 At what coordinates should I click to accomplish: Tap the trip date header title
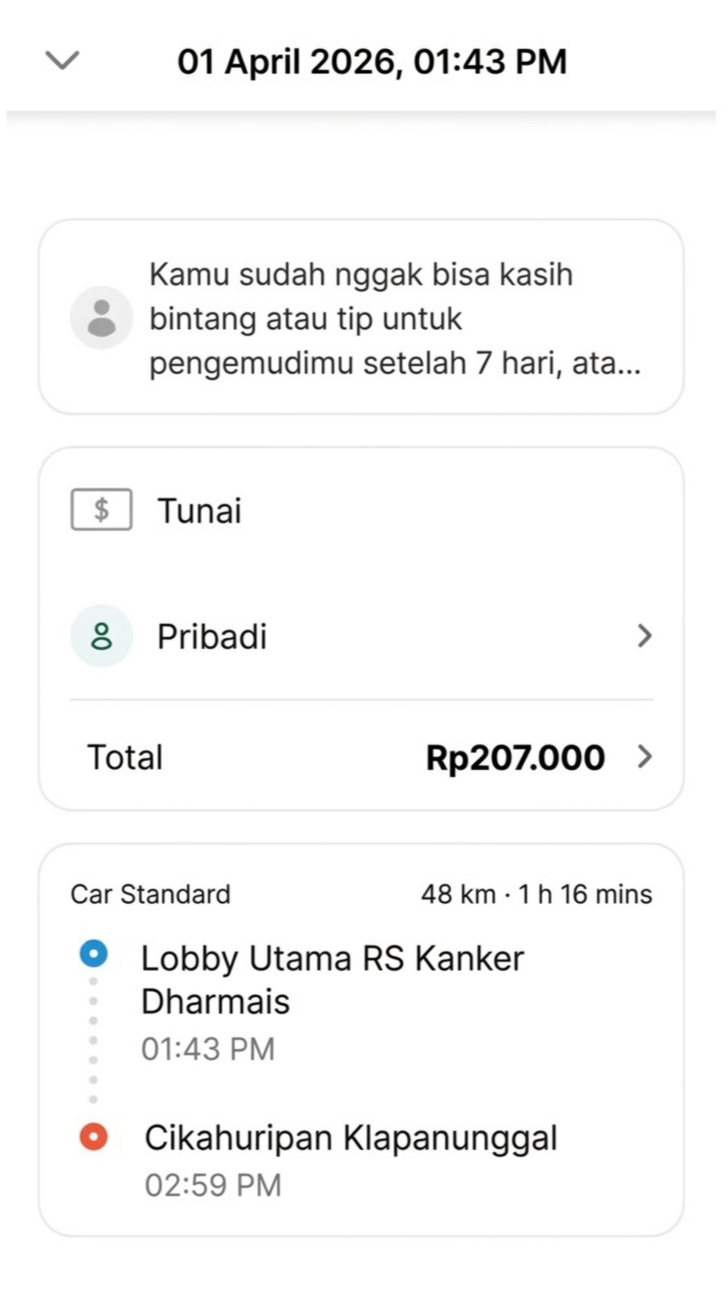[x=372, y=62]
